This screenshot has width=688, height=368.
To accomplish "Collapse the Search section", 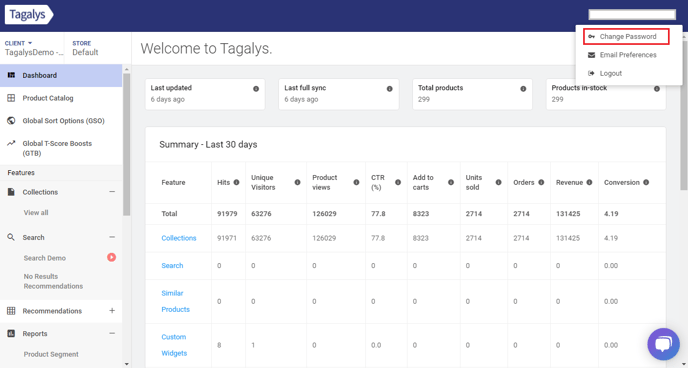I will click(x=112, y=237).
